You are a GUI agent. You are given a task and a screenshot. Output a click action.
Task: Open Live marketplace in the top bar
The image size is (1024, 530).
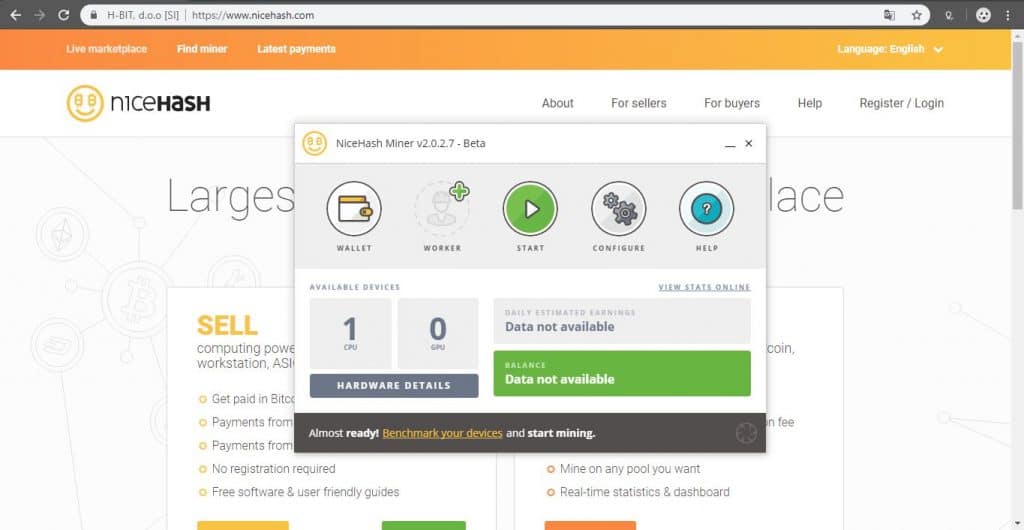(x=106, y=49)
